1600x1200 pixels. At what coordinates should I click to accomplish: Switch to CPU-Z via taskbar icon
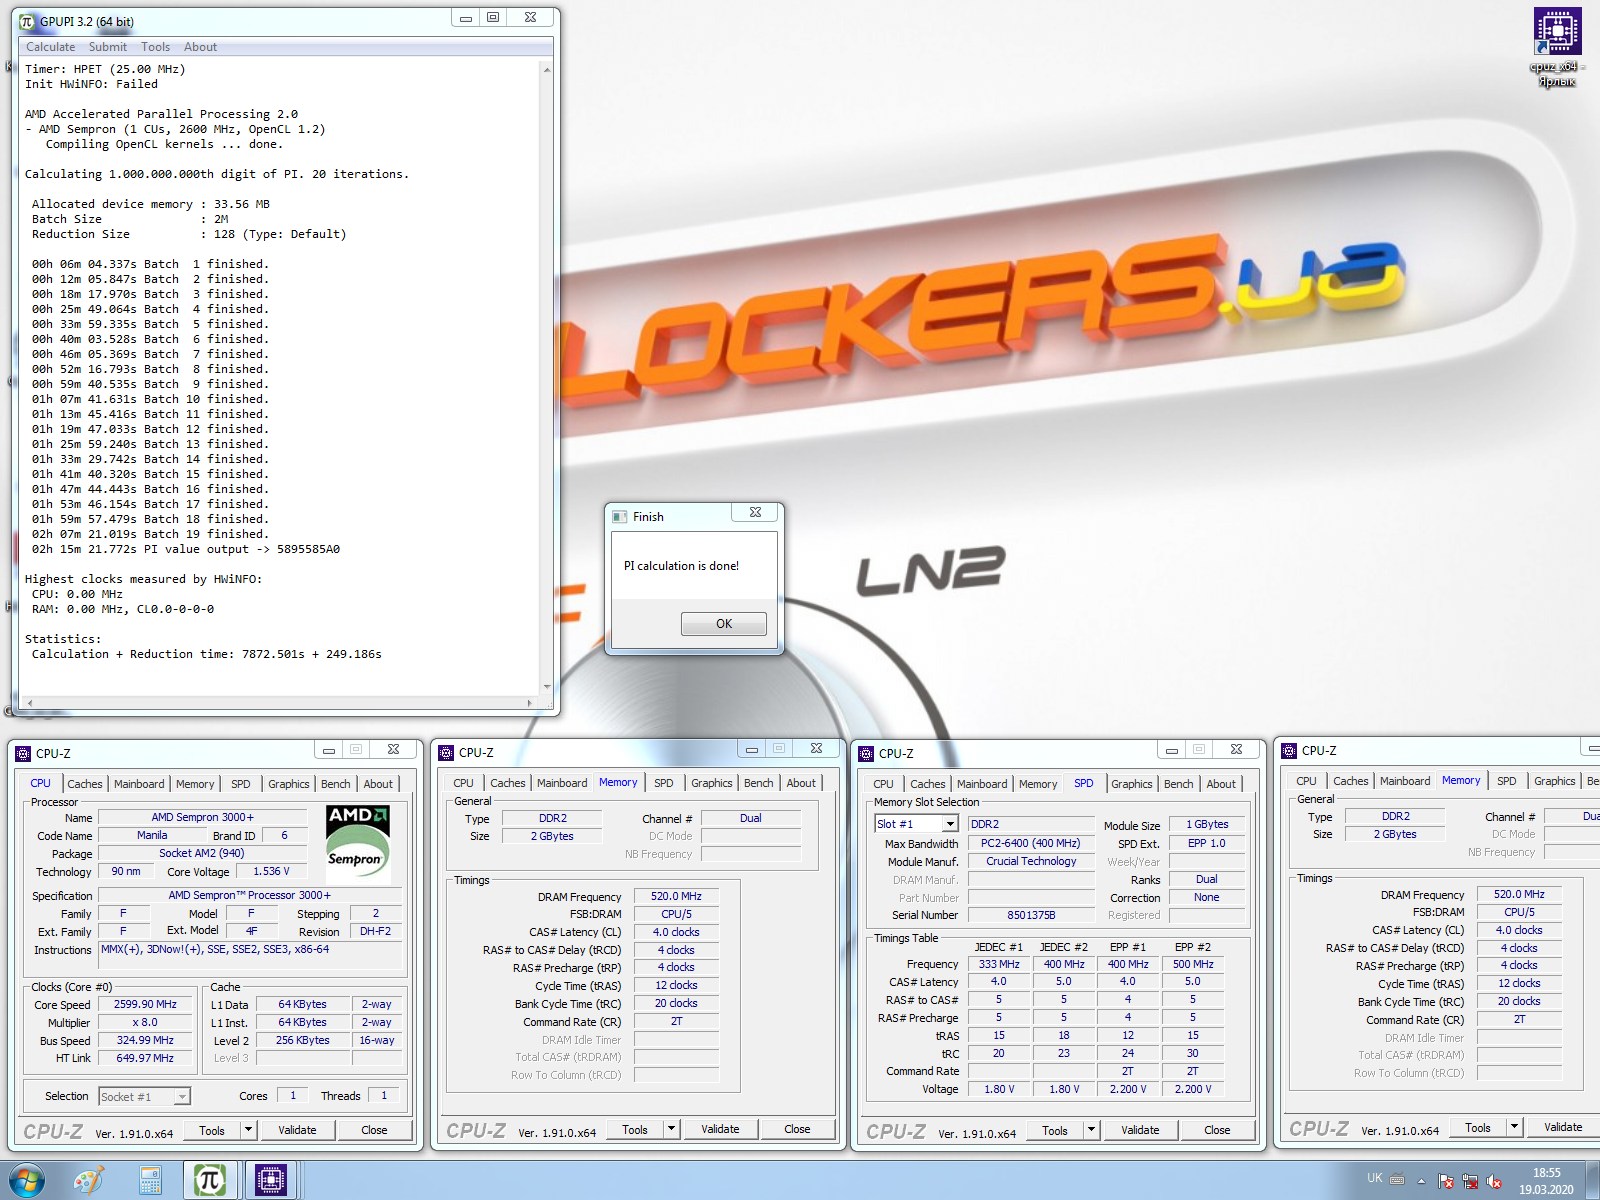point(271,1180)
